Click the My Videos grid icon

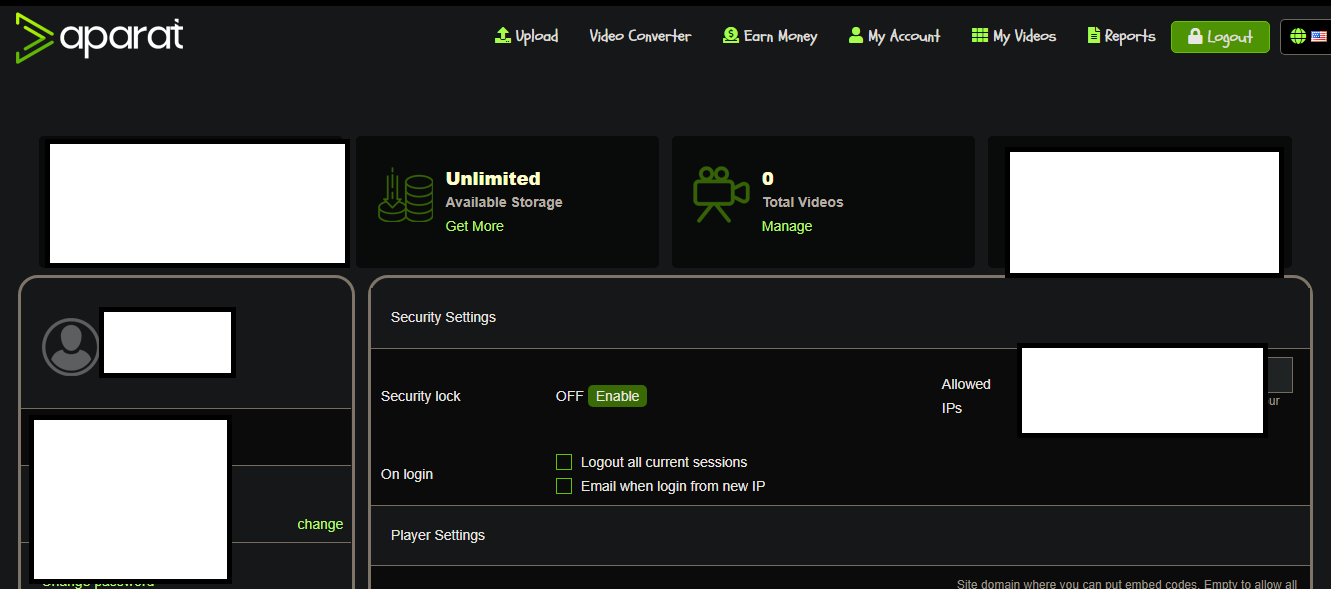980,35
